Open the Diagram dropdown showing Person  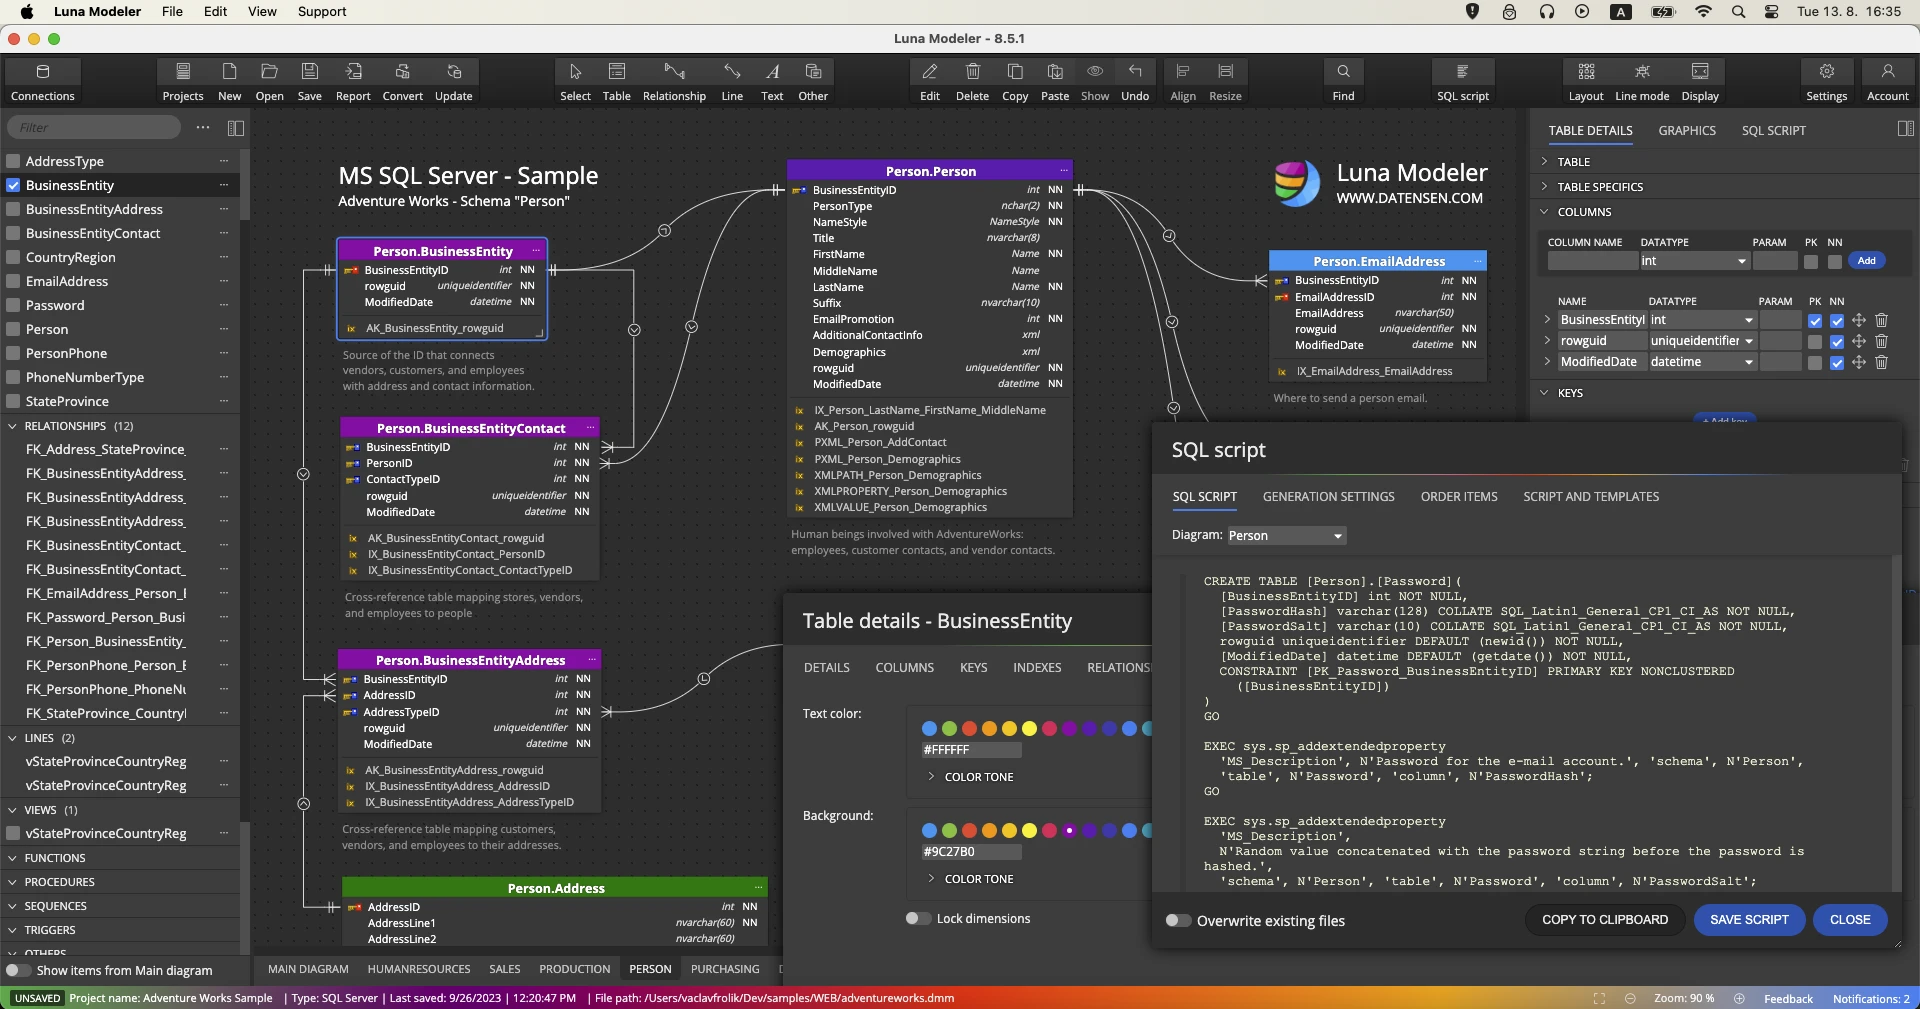pyautogui.click(x=1286, y=536)
